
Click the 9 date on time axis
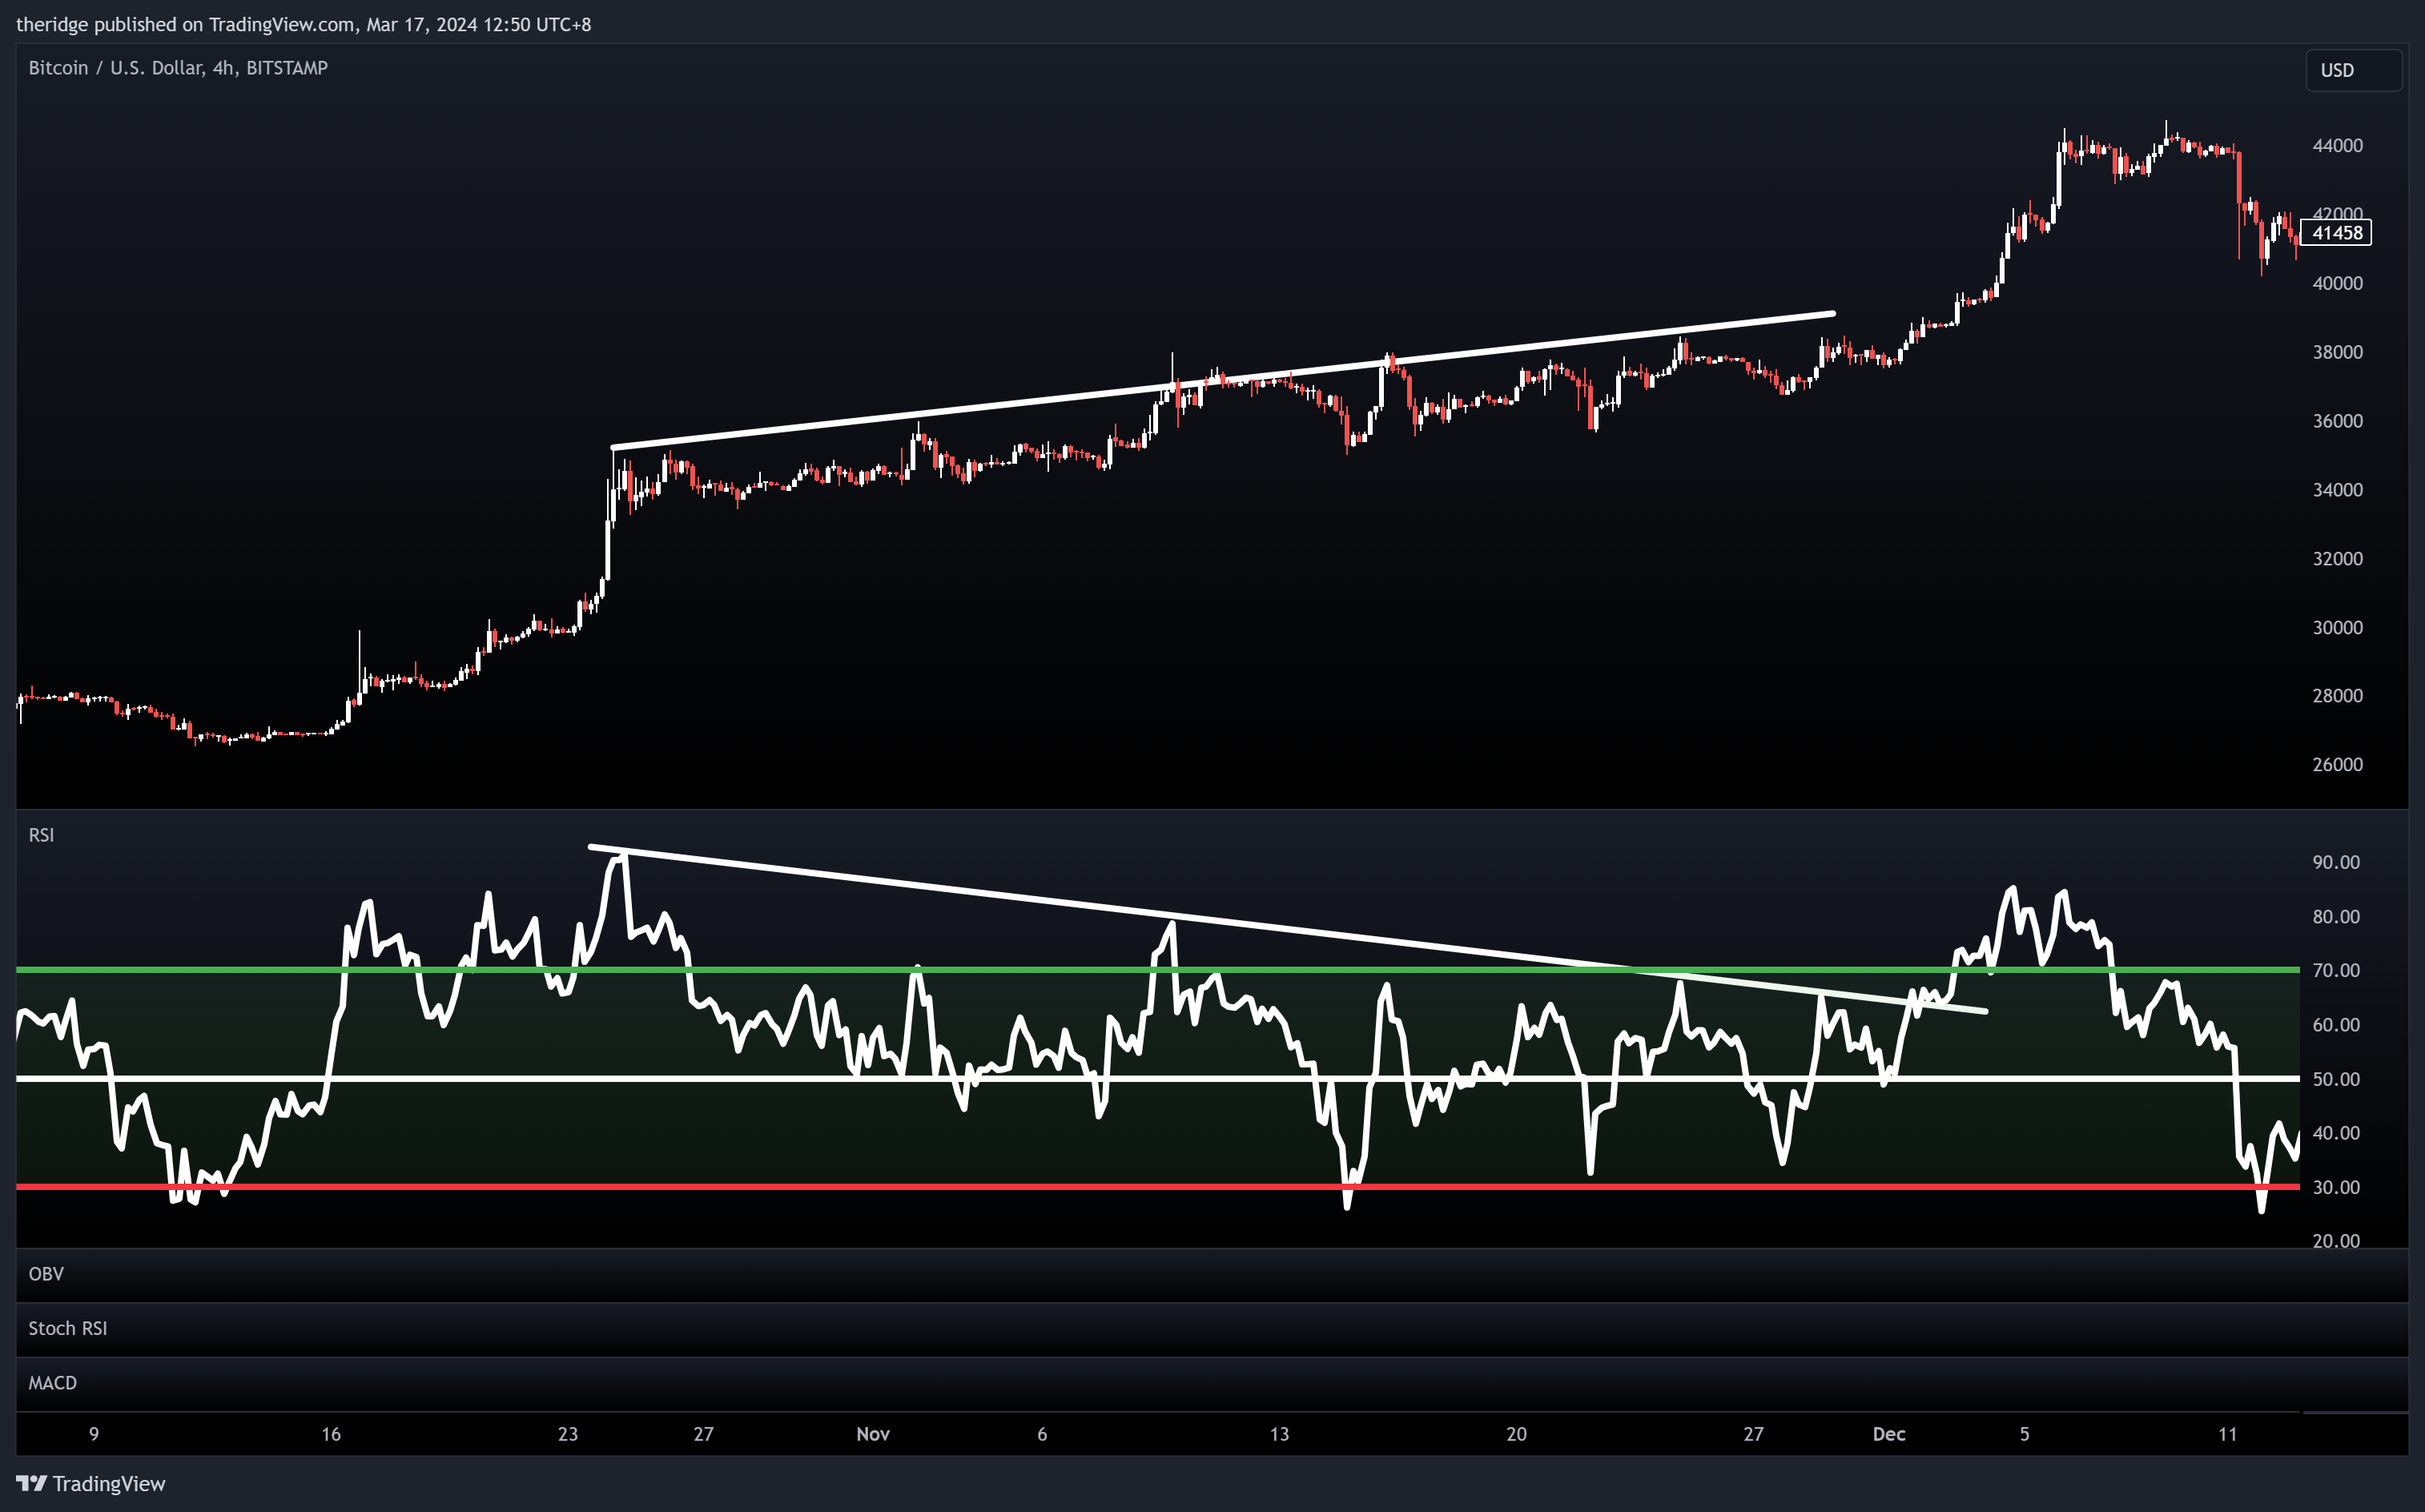click(x=94, y=1434)
